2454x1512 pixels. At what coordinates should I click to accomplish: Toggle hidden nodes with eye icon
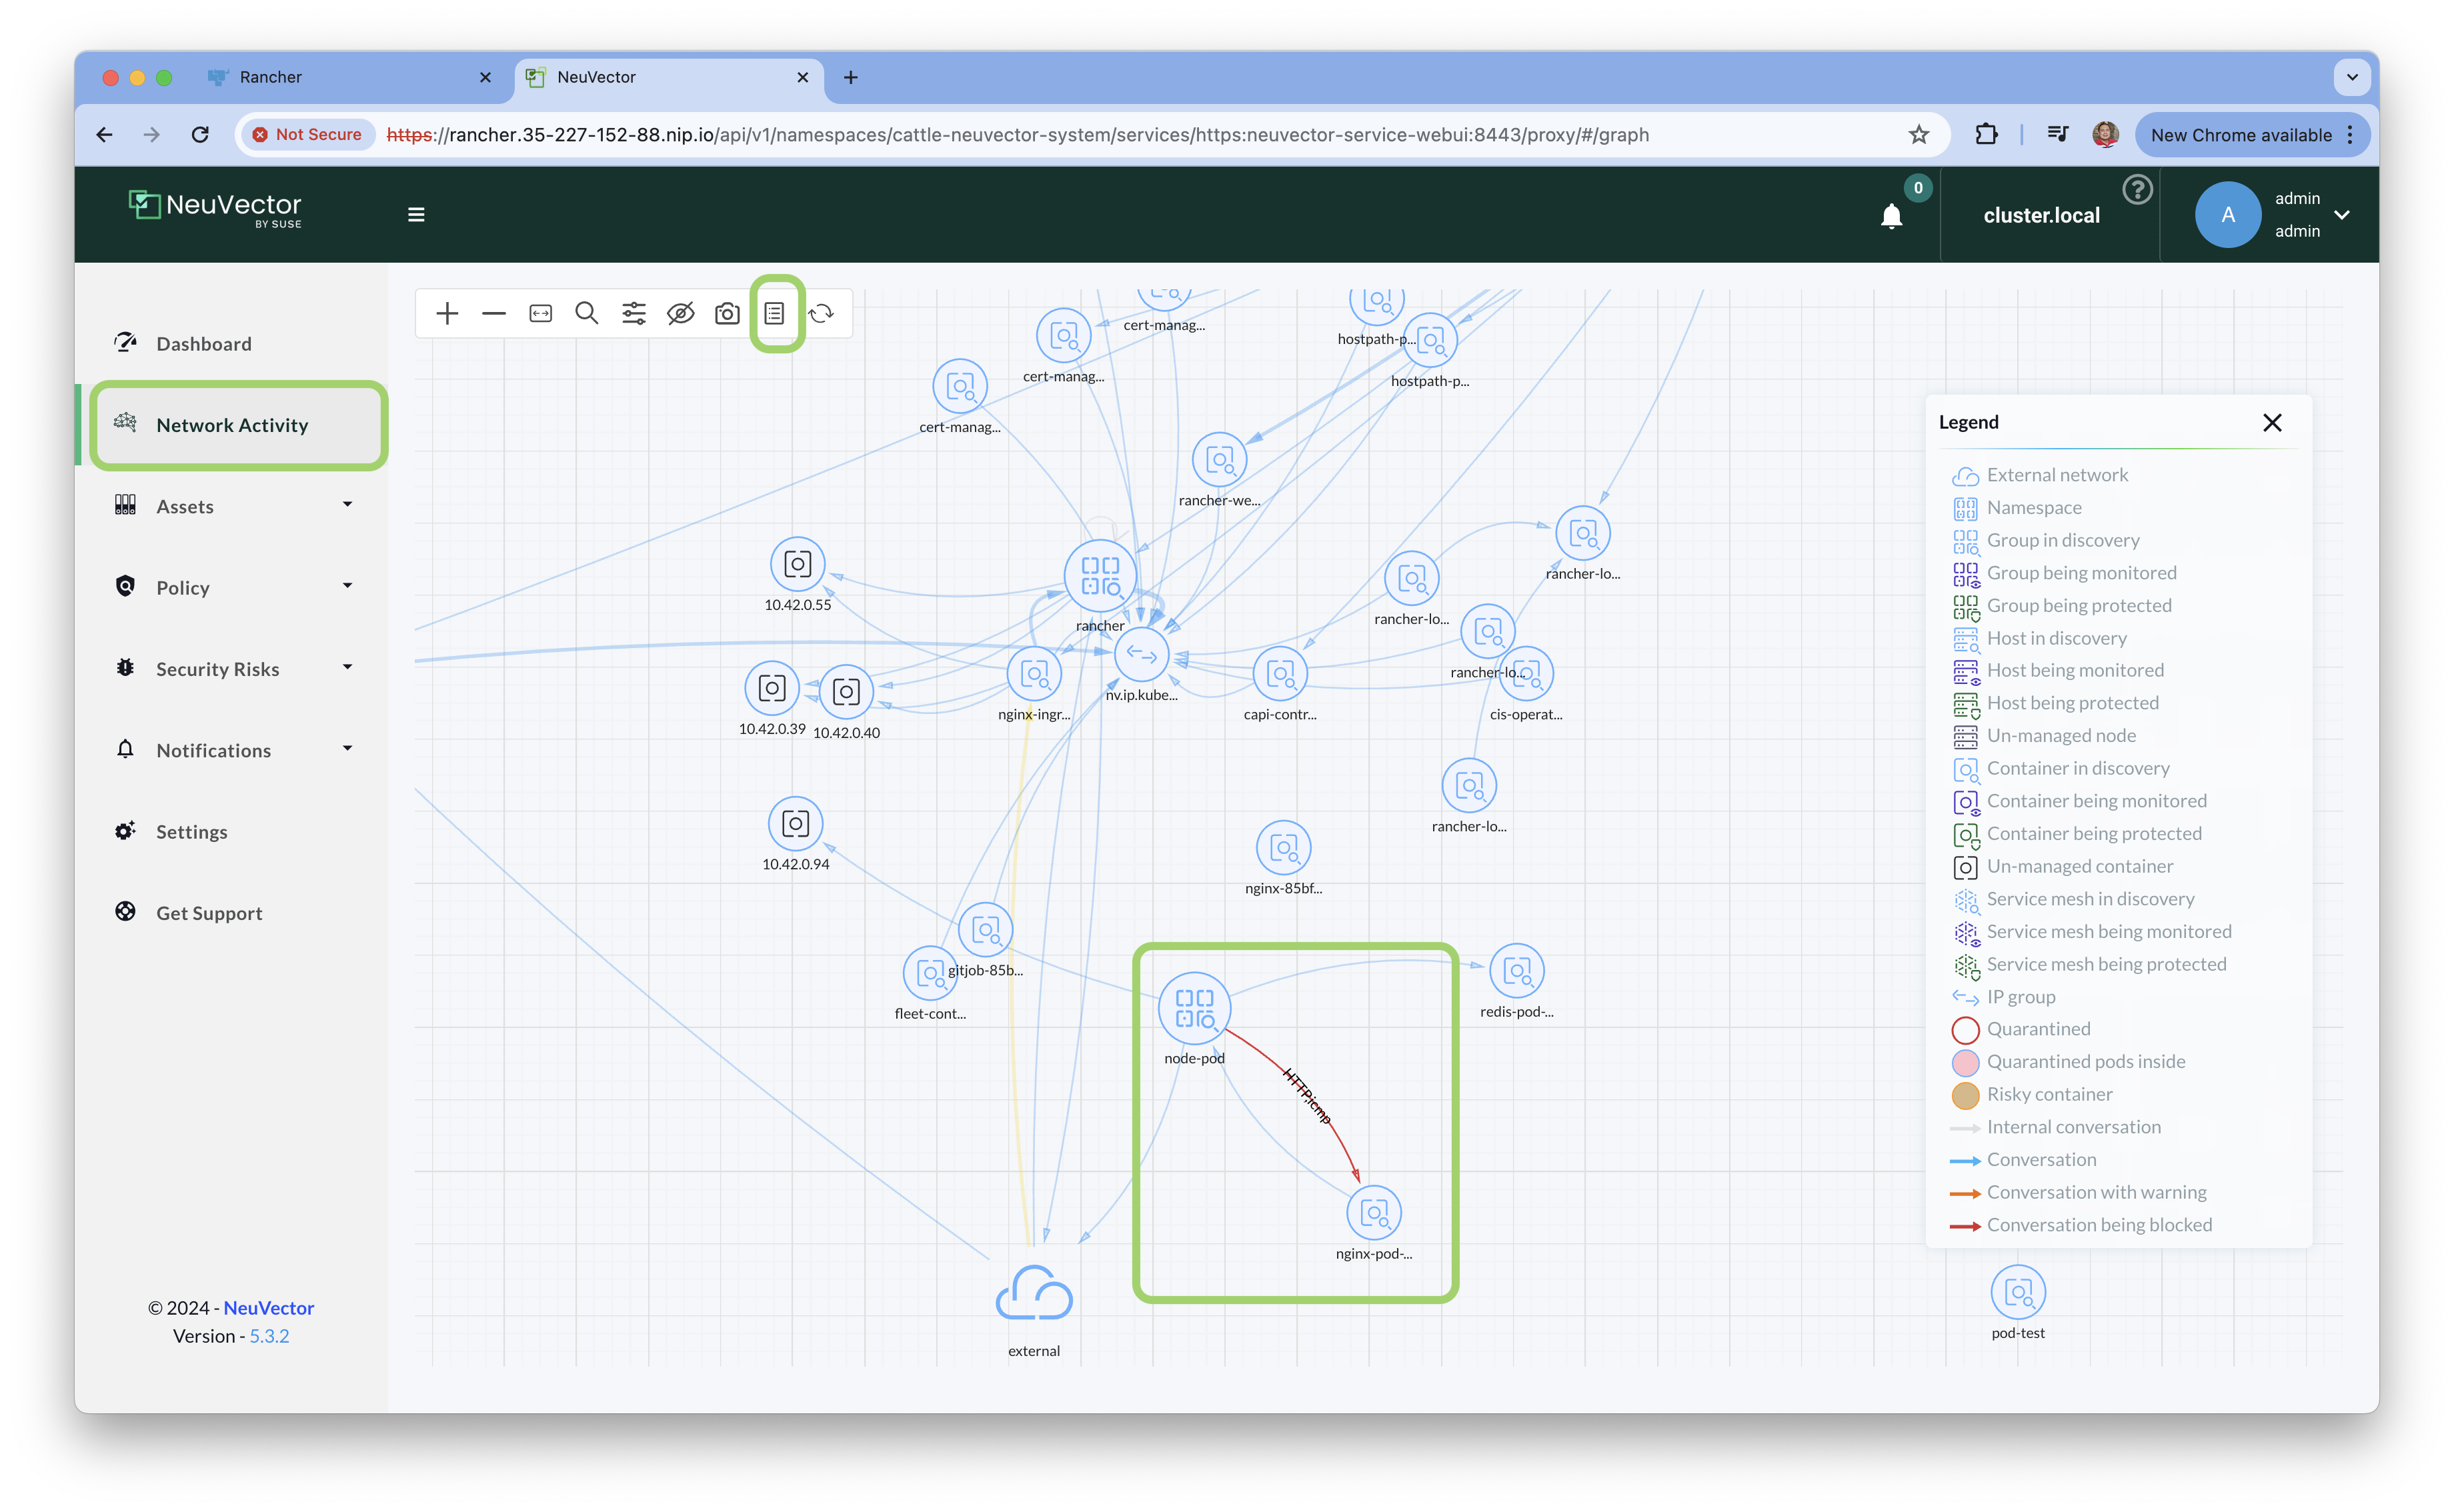681,314
